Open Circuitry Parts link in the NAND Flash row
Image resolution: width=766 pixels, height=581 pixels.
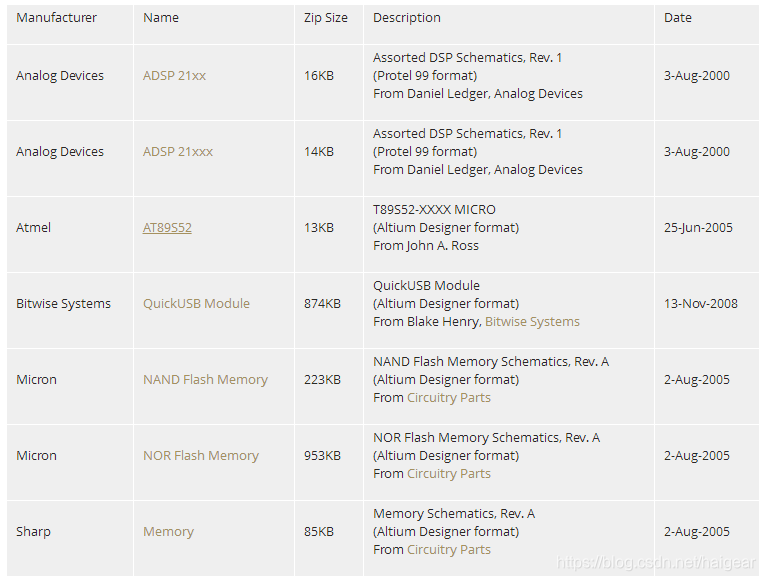[x=448, y=398]
